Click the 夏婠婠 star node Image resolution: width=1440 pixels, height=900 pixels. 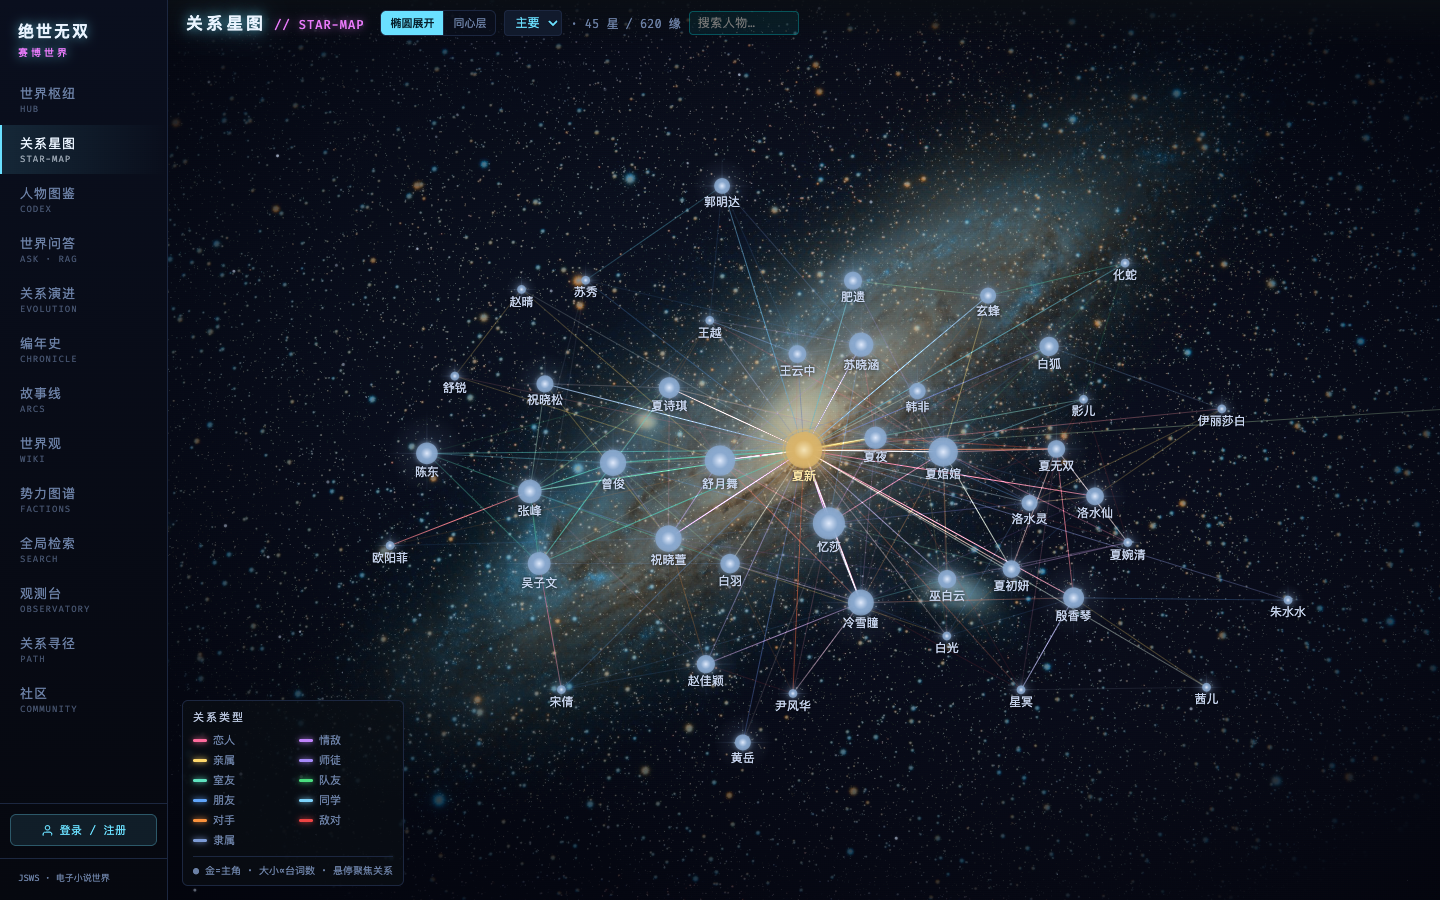[x=943, y=452]
